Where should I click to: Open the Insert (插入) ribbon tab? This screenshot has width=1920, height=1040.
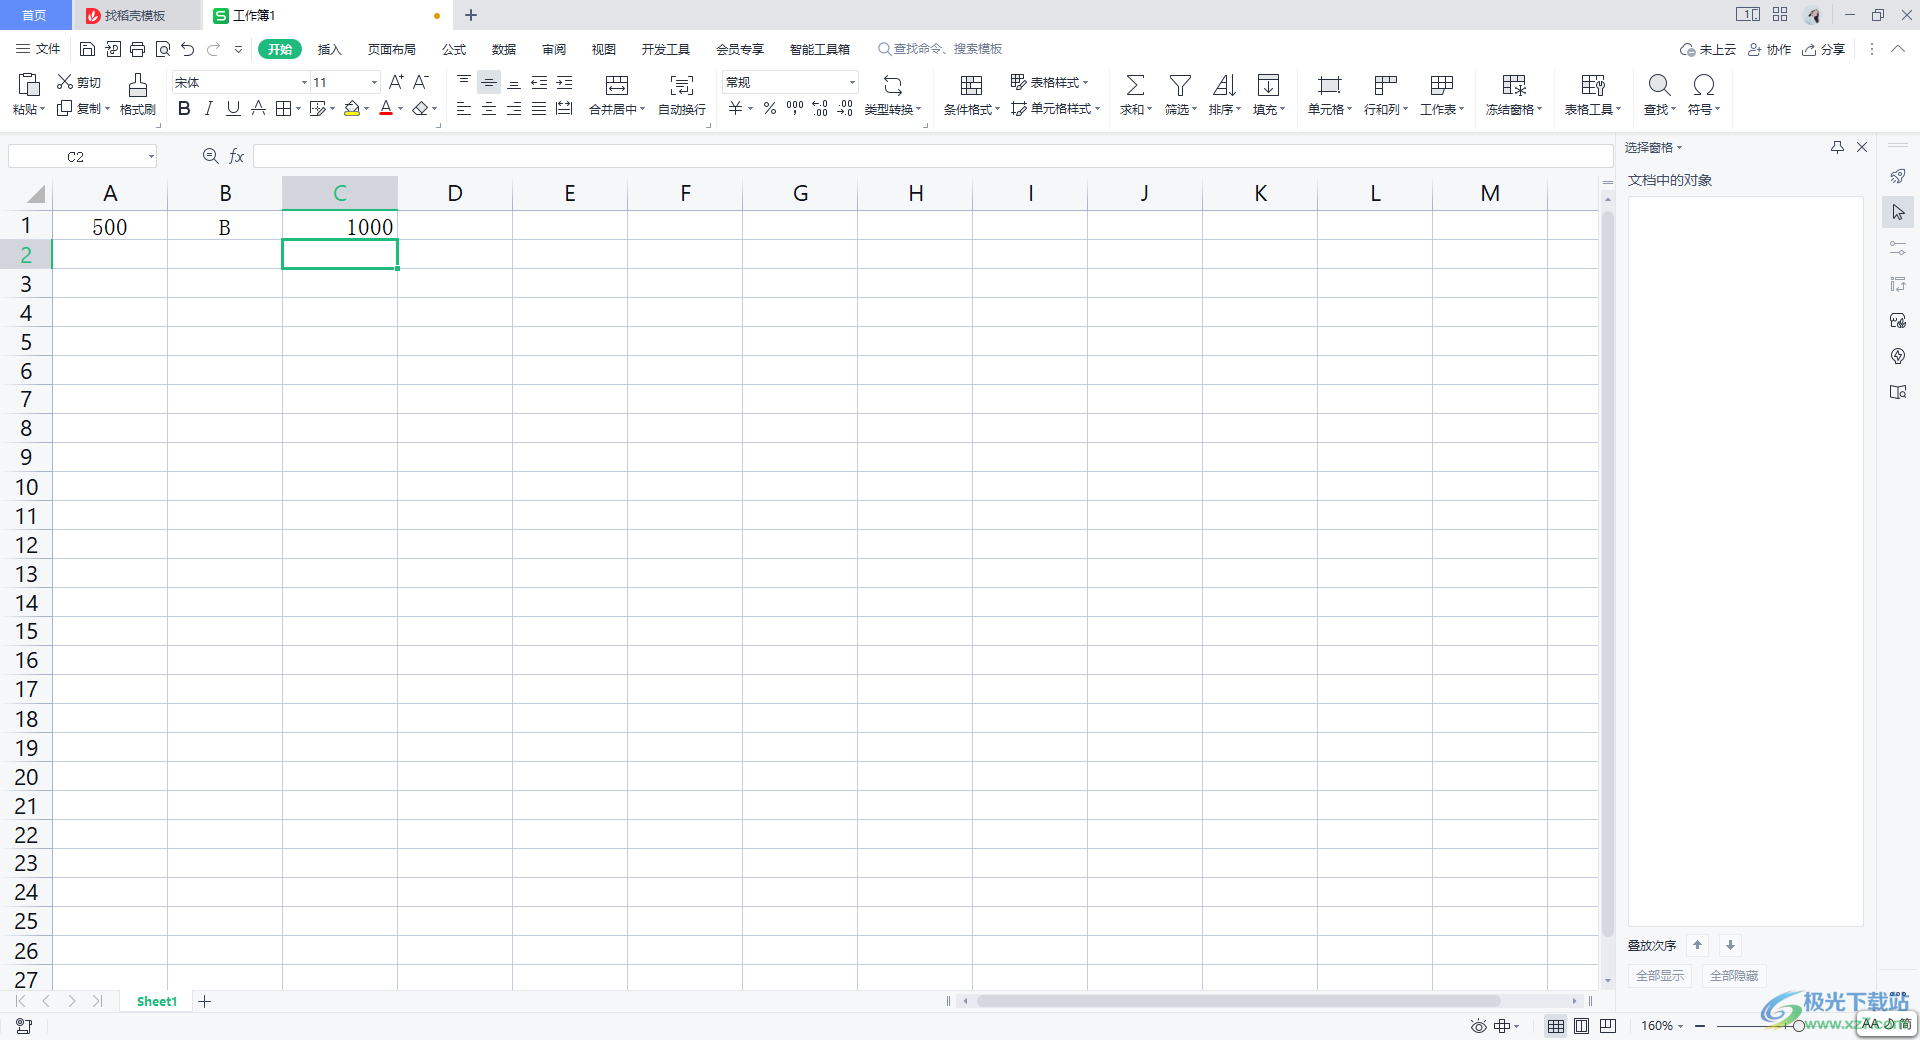329,49
